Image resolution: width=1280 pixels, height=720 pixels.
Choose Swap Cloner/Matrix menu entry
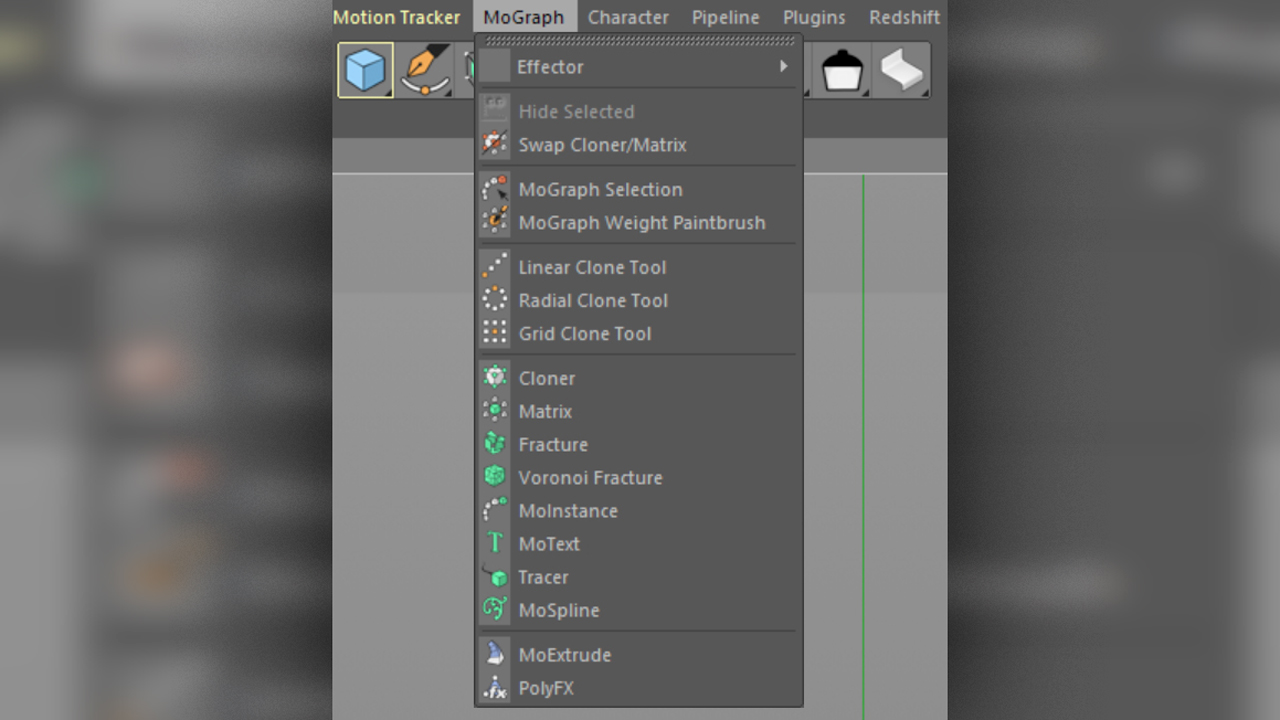click(x=638, y=144)
